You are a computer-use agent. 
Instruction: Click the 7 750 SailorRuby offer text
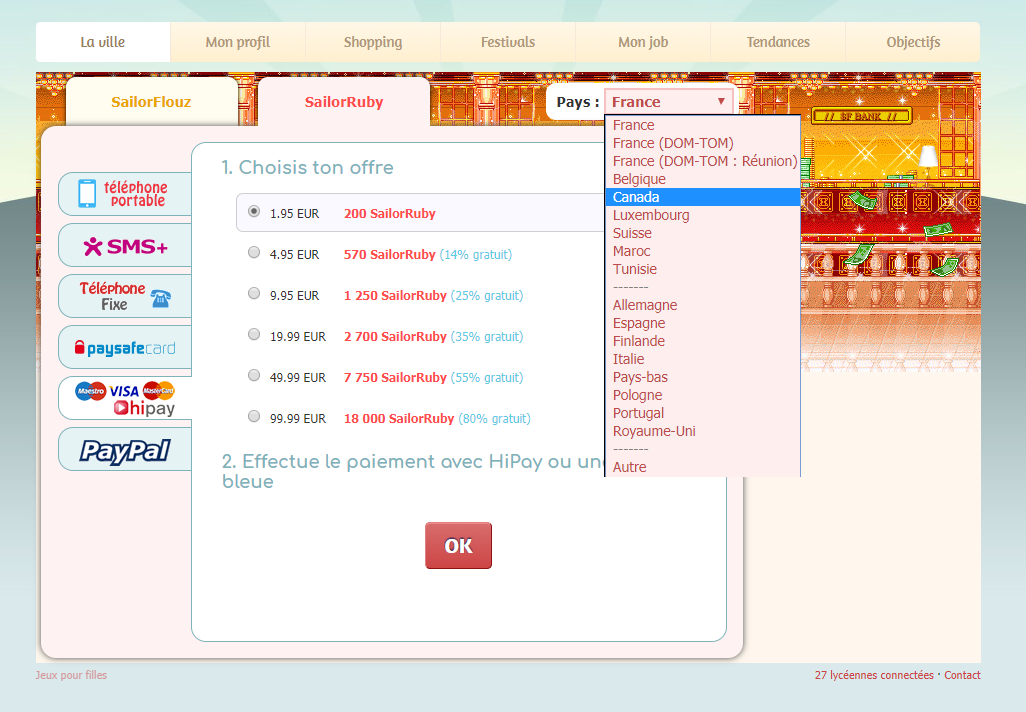395,378
